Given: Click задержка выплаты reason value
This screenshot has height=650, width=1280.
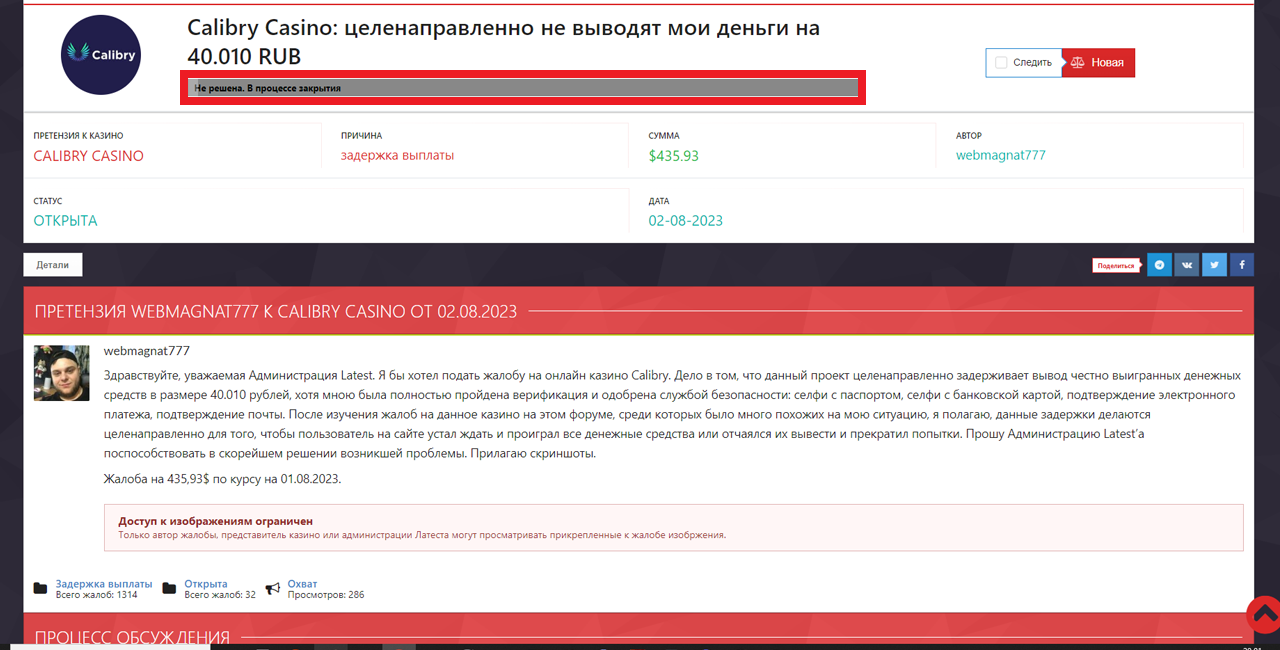Looking at the screenshot, I should 397,155.
